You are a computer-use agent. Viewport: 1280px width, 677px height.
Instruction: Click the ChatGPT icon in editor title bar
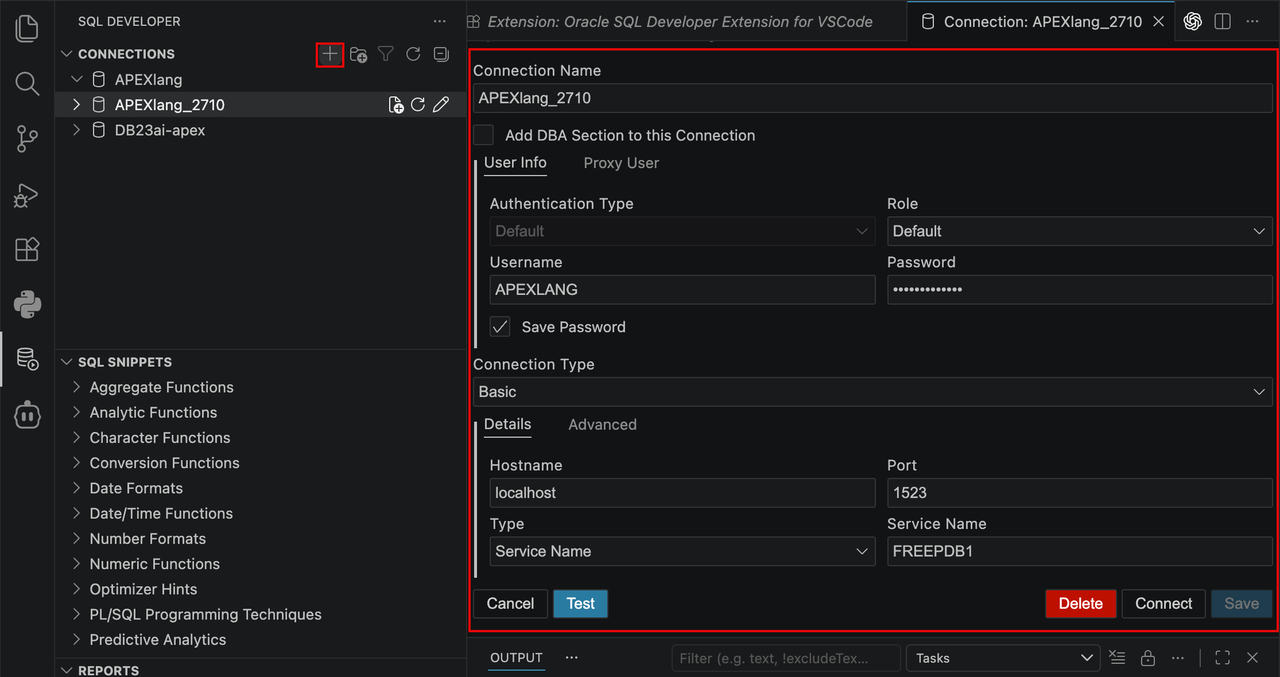[x=1193, y=21]
